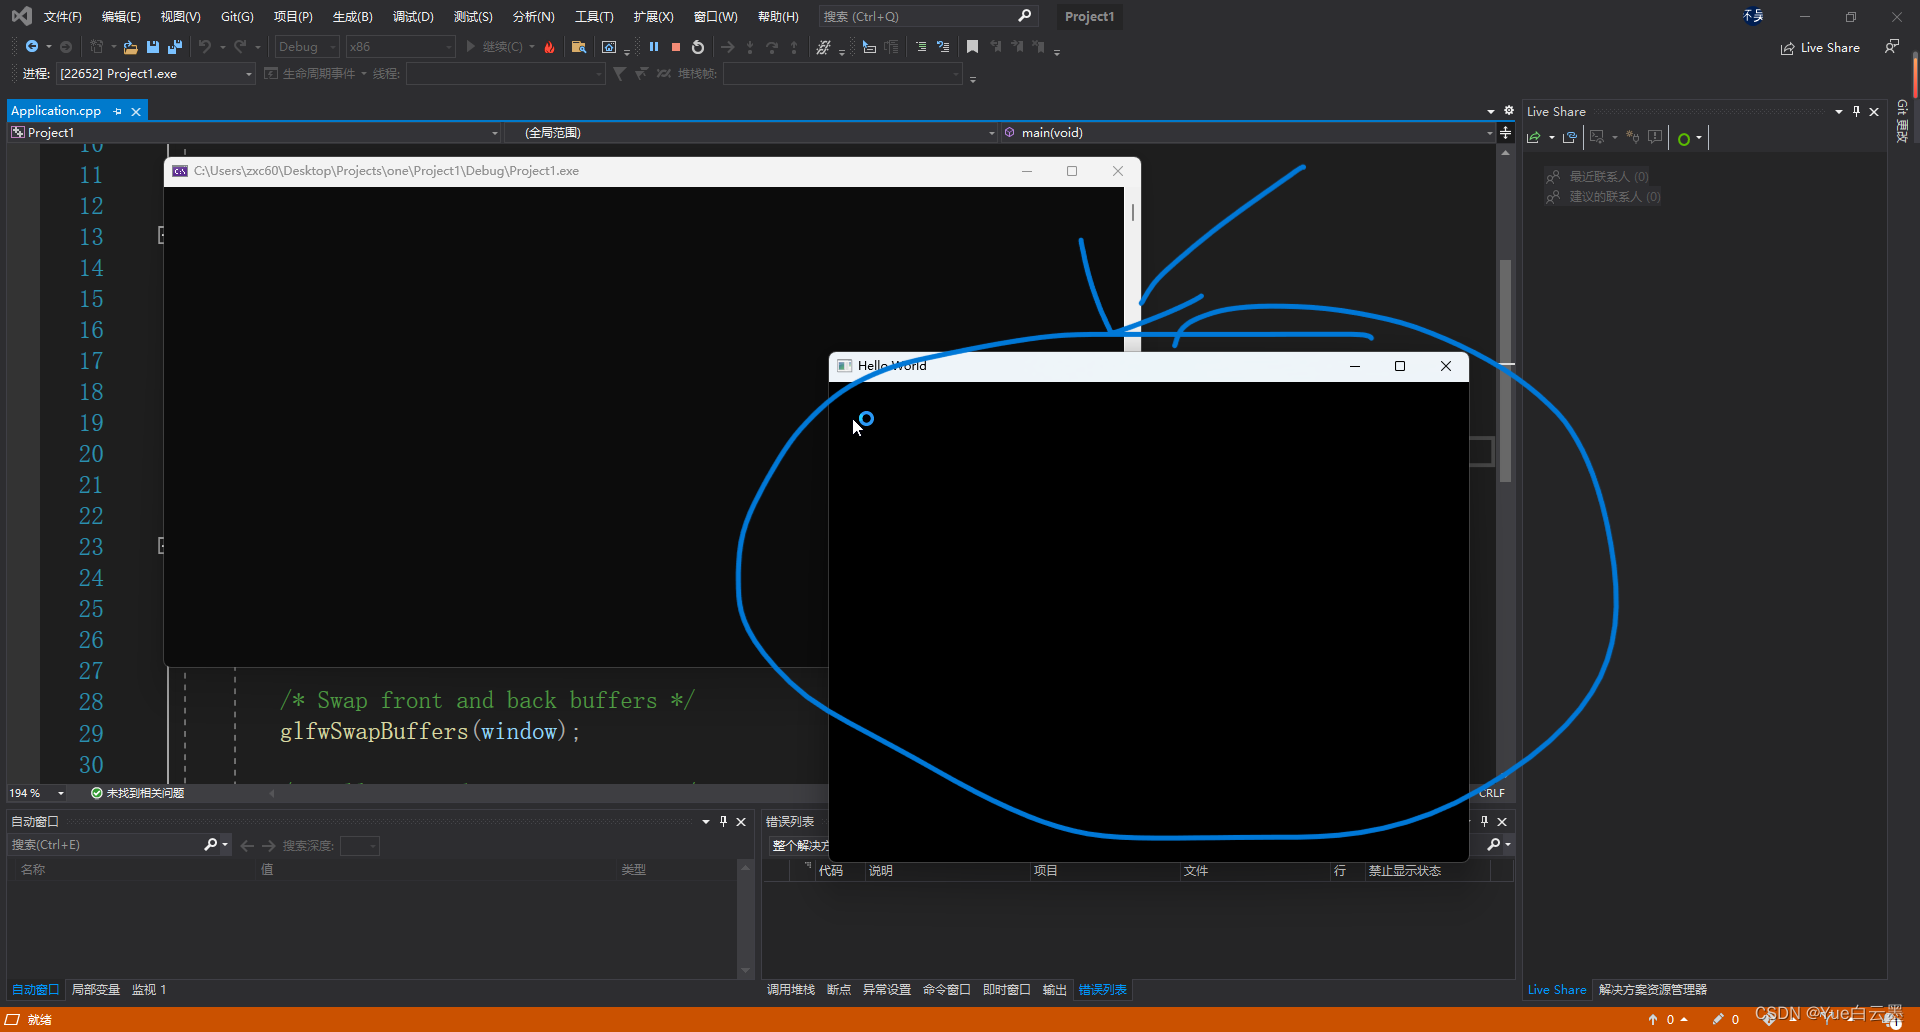Open the Debug configuration dropdown

pyautogui.click(x=307, y=47)
